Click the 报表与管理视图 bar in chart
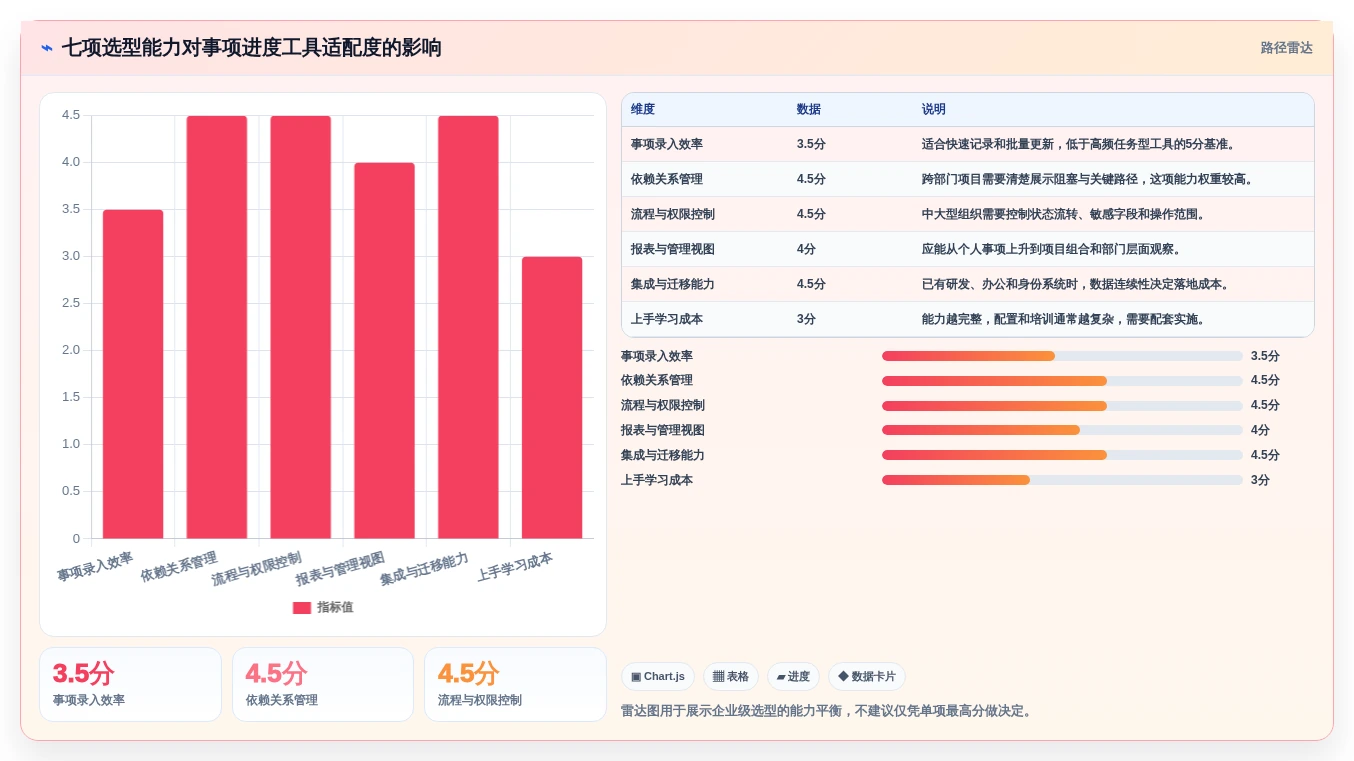This screenshot has width=1354, height=761. pos(384,350)
